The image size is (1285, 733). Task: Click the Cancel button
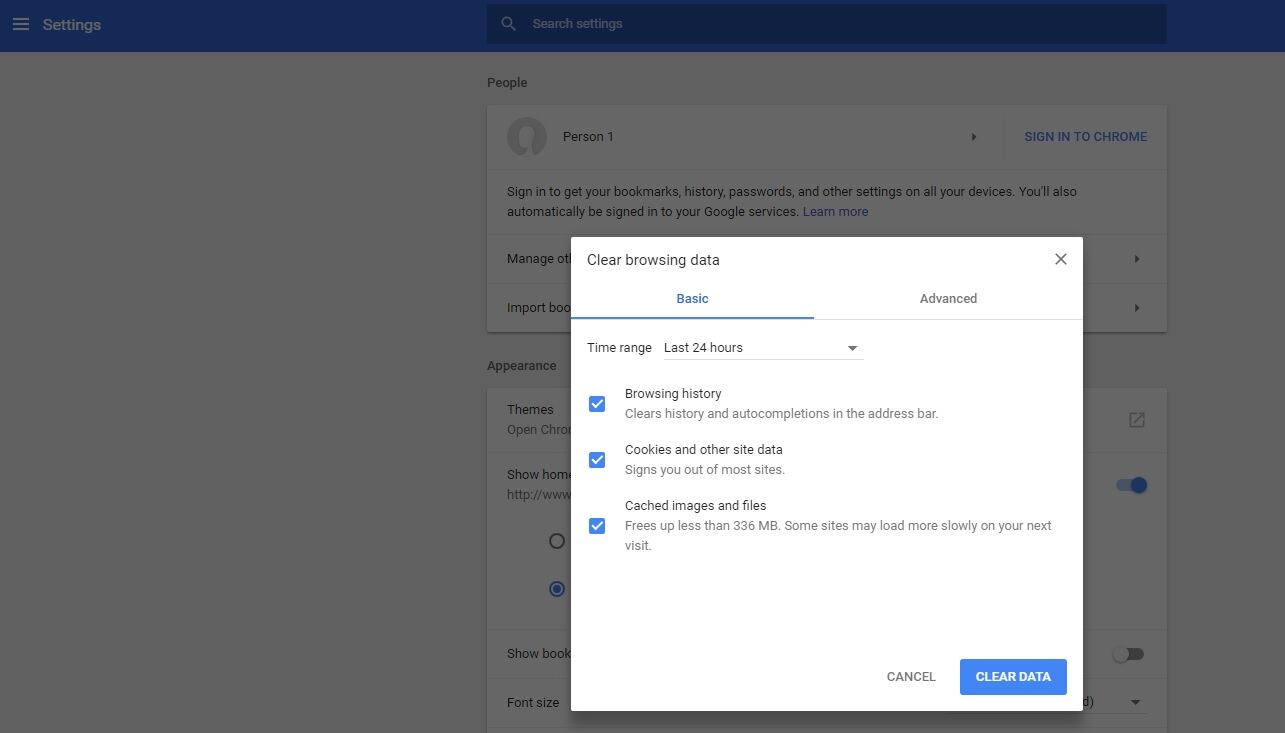coord(910,677)
